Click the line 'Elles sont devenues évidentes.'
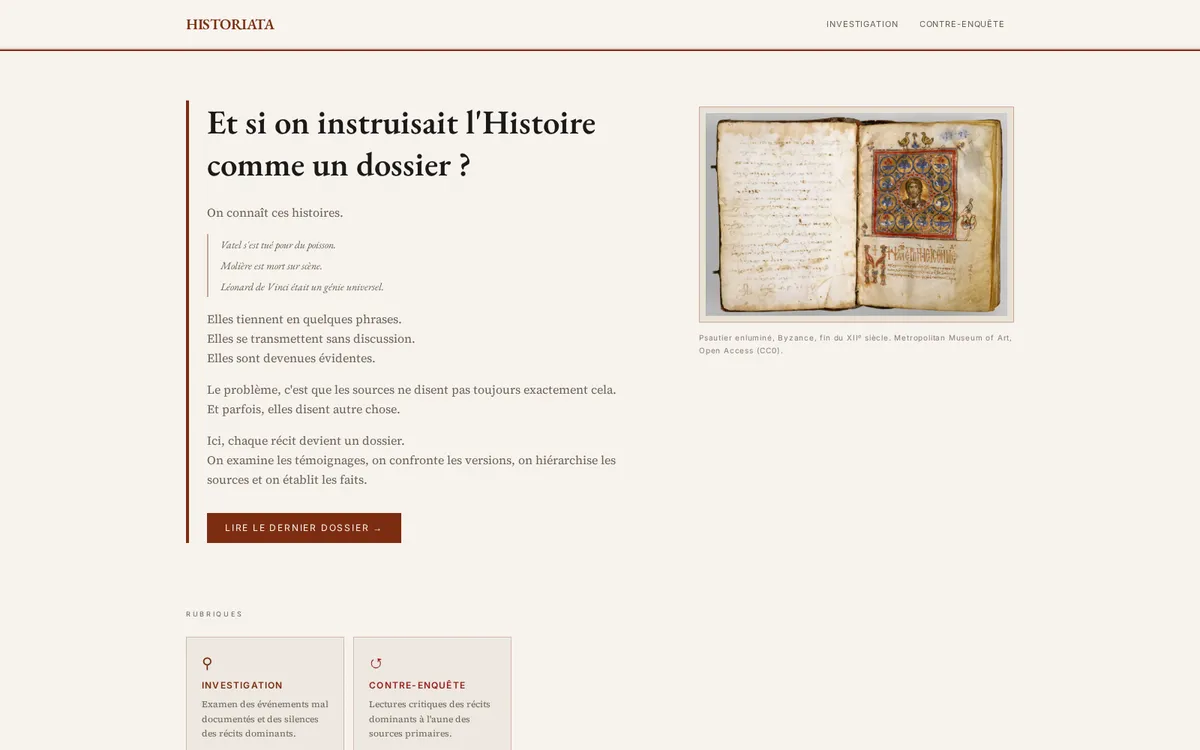 pyautogui.click(x=291, y=358)
